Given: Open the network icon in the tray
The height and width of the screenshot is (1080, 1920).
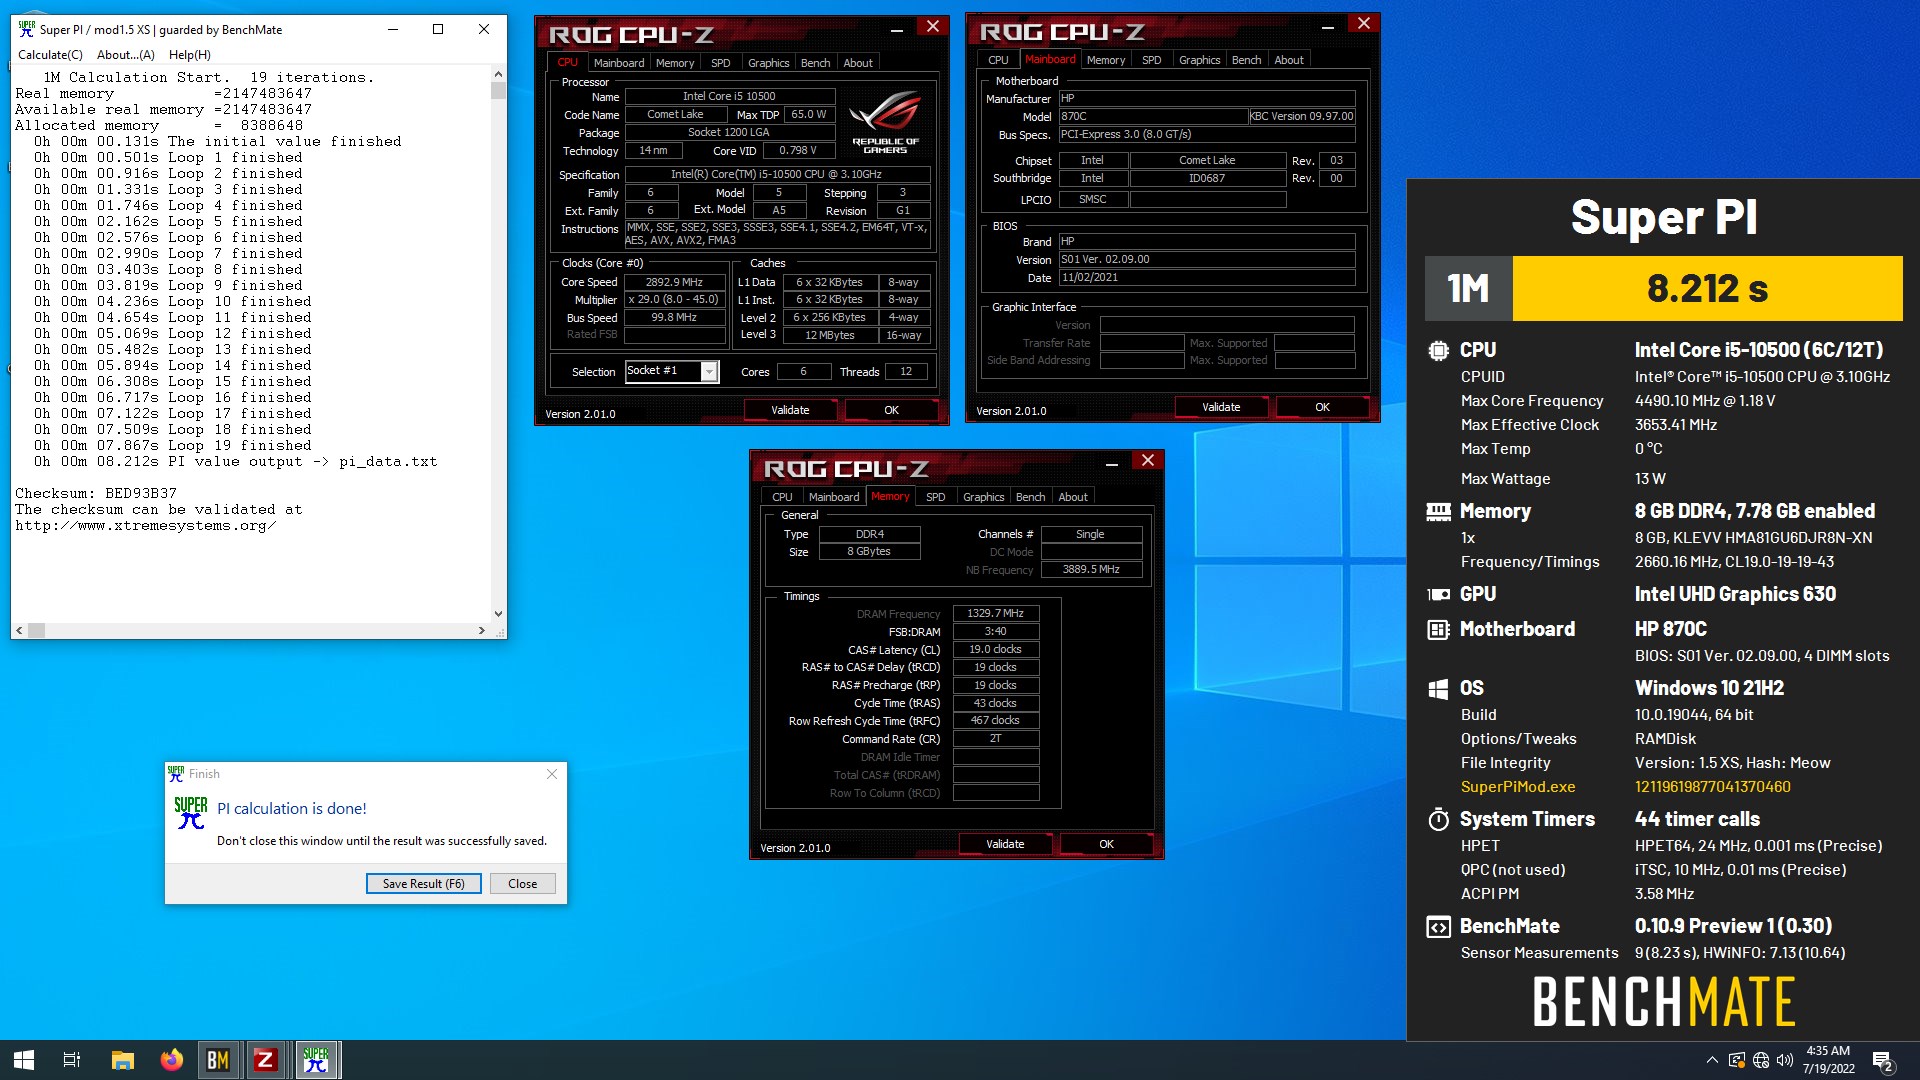Looking at the screenshot, I should 1761,1060.
